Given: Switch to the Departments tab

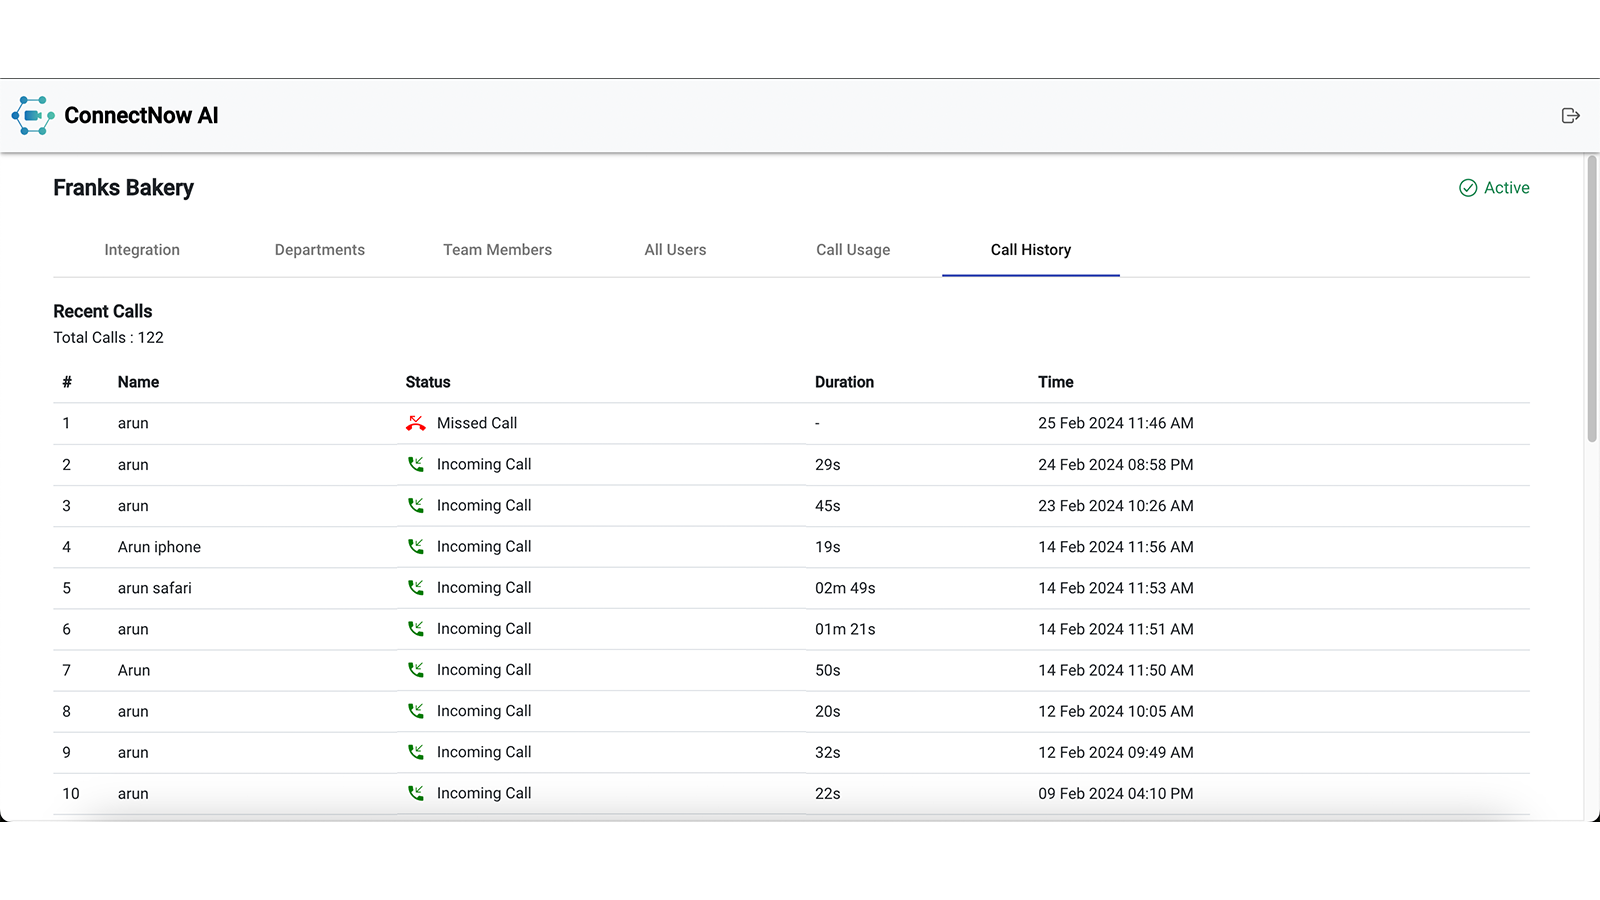Looking at the screenshot, I should (x=320, y=250).
